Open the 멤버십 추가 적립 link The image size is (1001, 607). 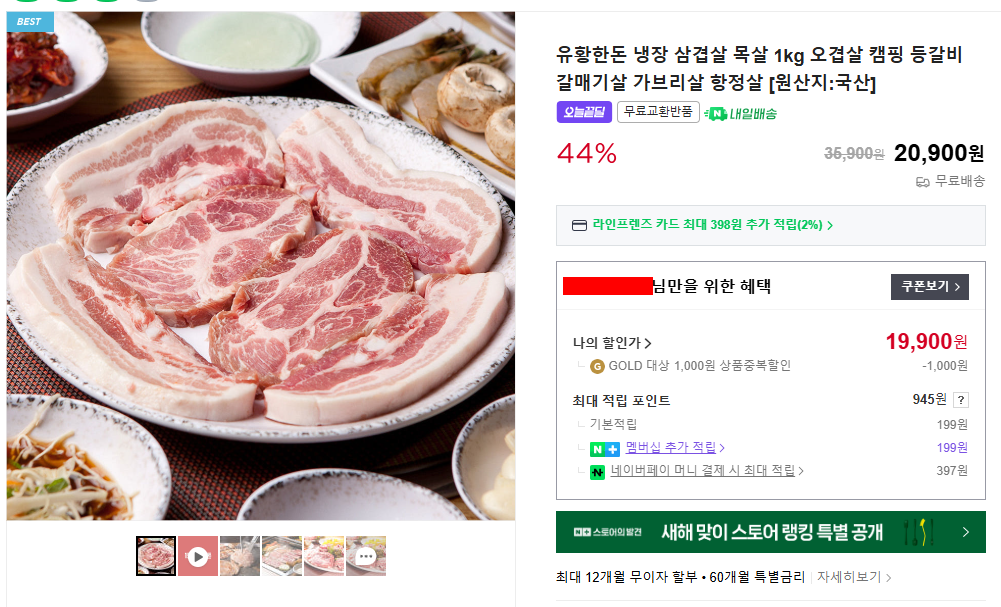pyautogui.click(x=675, y=448)
